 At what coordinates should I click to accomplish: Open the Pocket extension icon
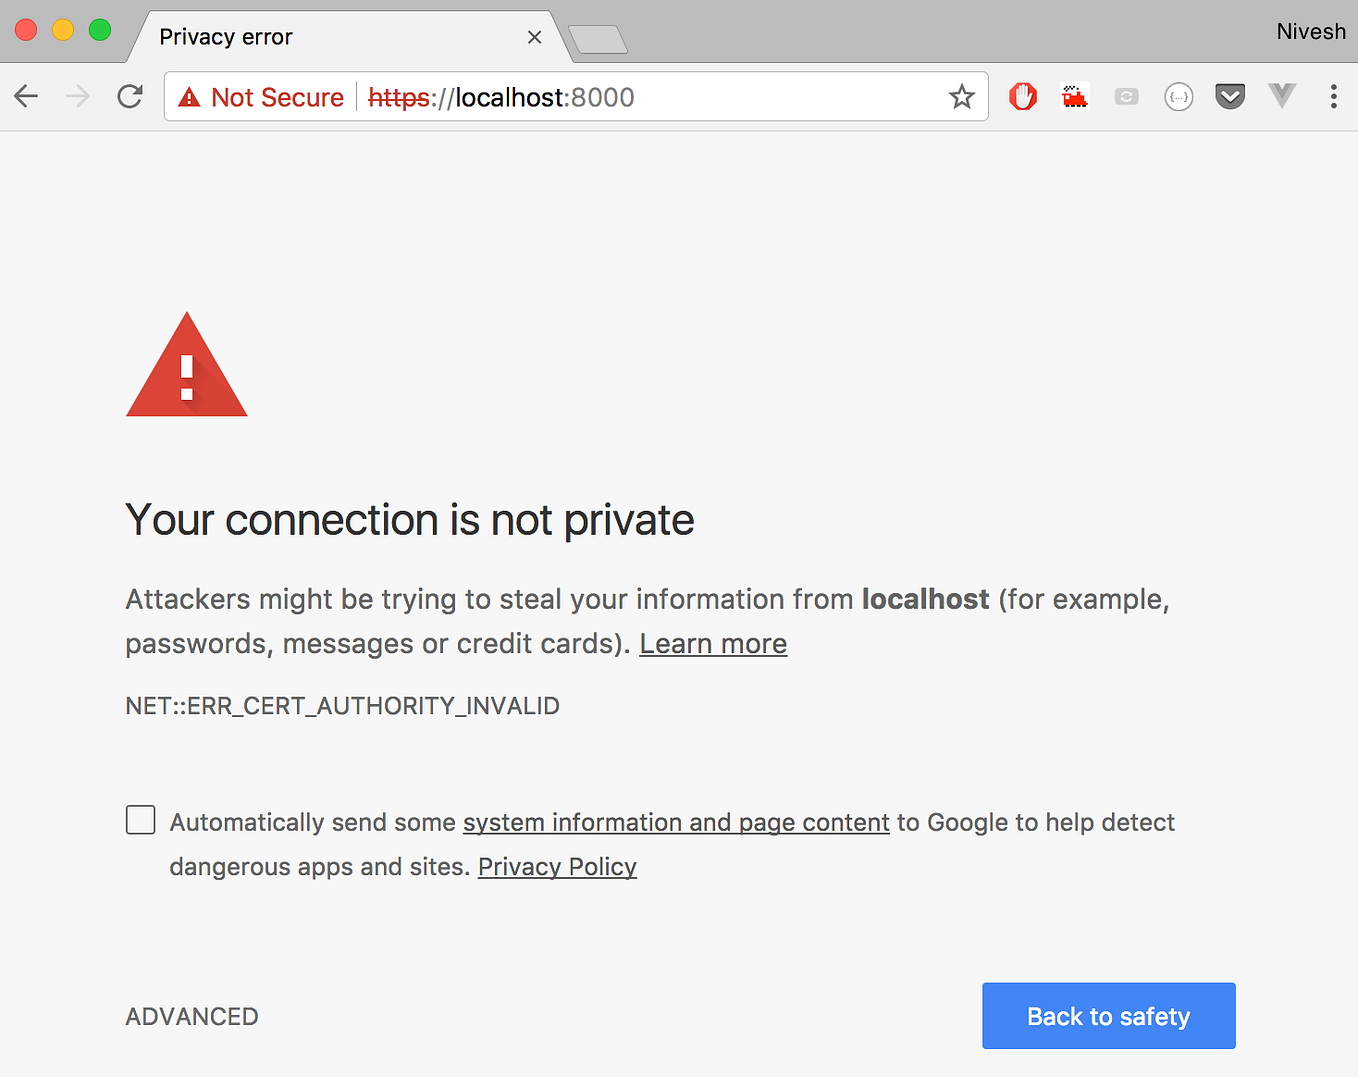point(1230,96)
